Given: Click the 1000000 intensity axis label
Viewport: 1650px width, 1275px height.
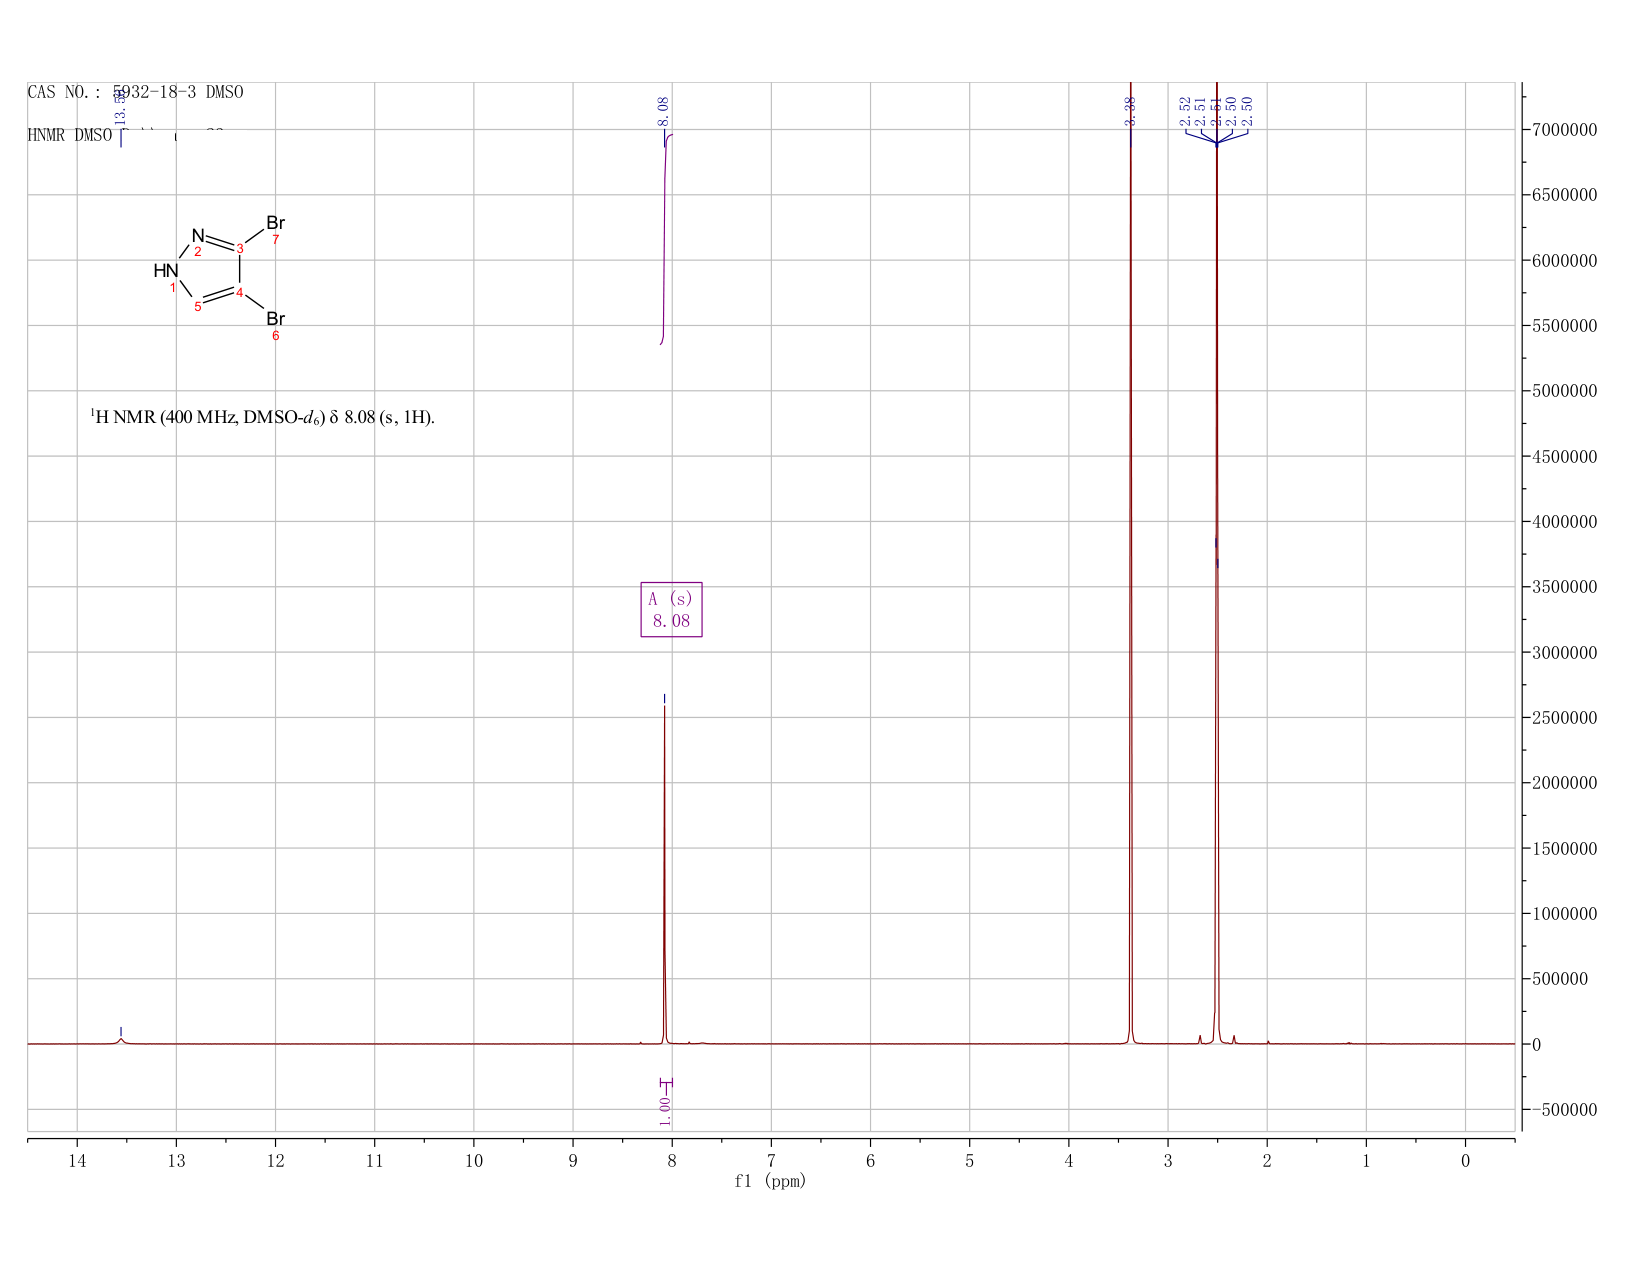Looking at the screenshot, I should pyautogui.click(x=1564, y=914).
